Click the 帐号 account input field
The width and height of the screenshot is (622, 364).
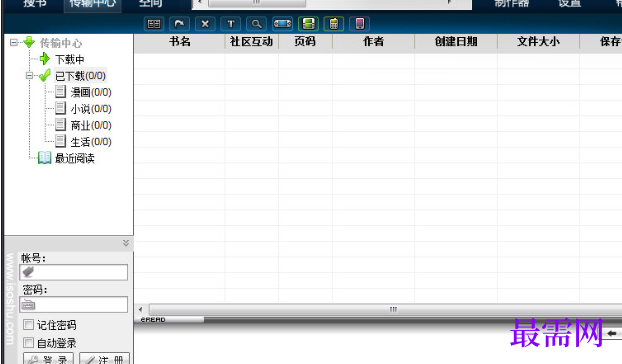coord(73,272)
